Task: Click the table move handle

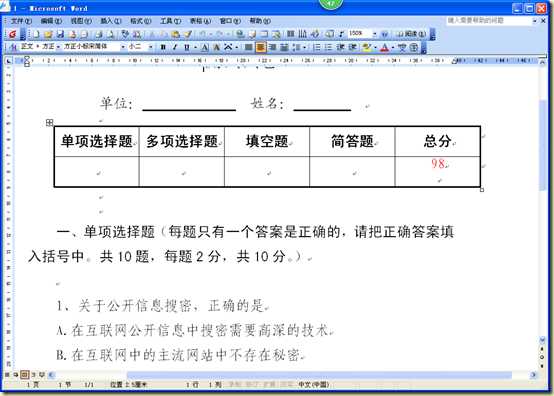Action: click(x=49, y=123)
